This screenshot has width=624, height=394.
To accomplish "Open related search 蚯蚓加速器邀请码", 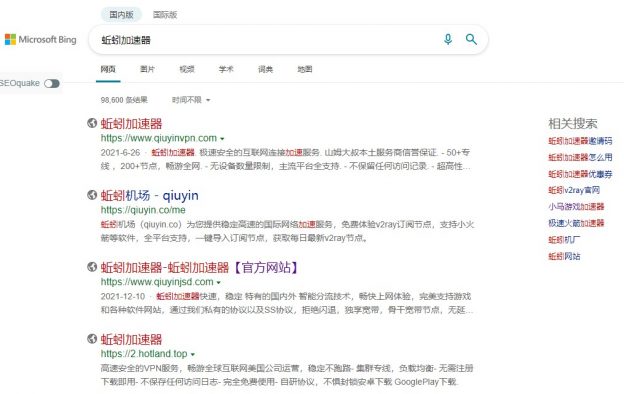I will (x=580, y=141).
